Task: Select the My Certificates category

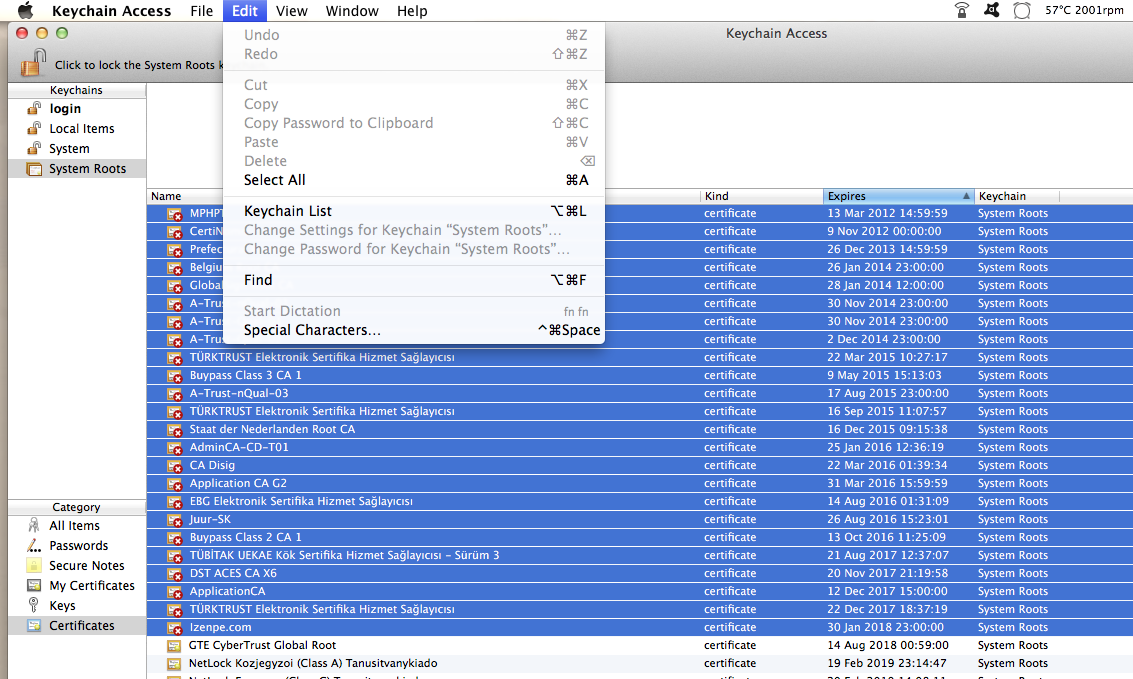Action: click(77, 585)
